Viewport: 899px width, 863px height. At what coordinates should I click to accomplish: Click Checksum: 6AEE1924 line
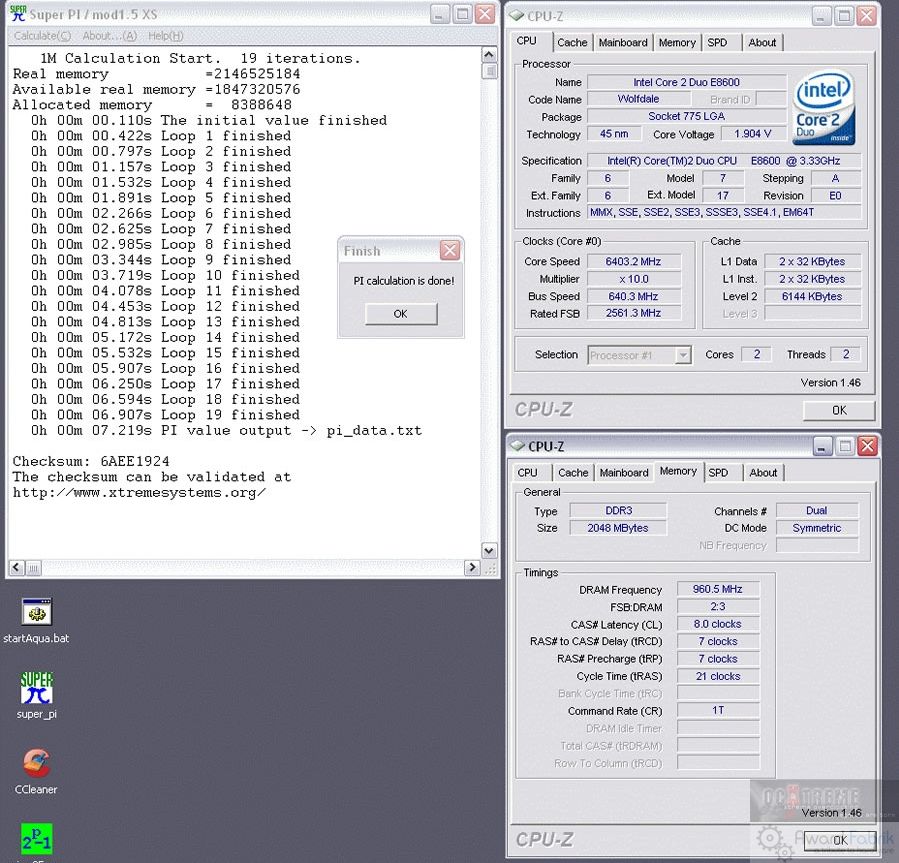pyautogui.click(x=91, y=462)
